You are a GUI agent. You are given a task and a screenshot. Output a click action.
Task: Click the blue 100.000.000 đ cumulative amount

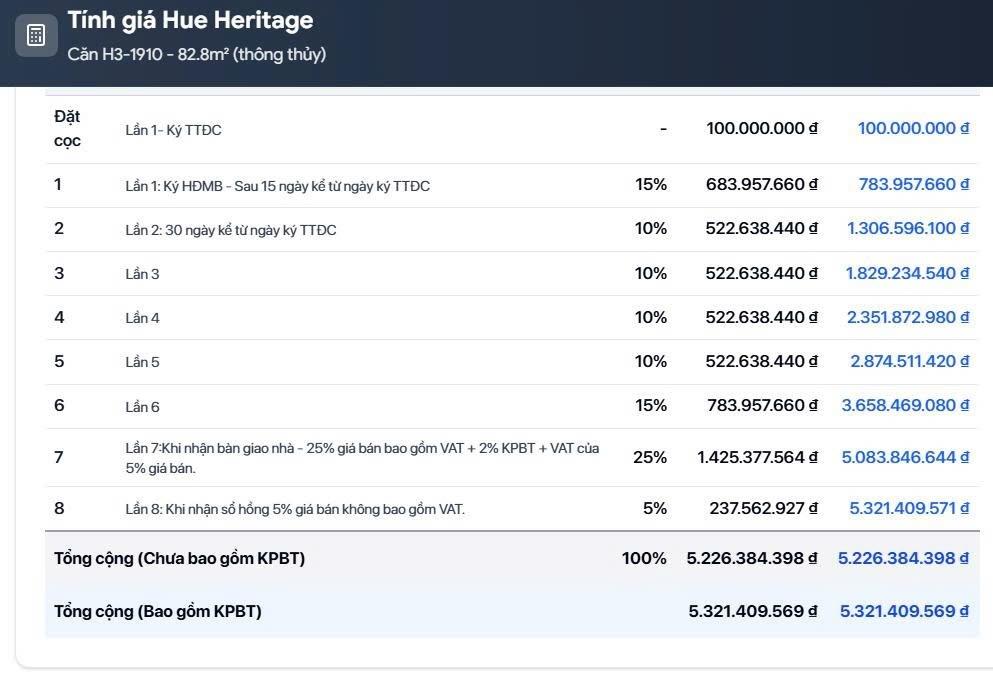[913, 128]
